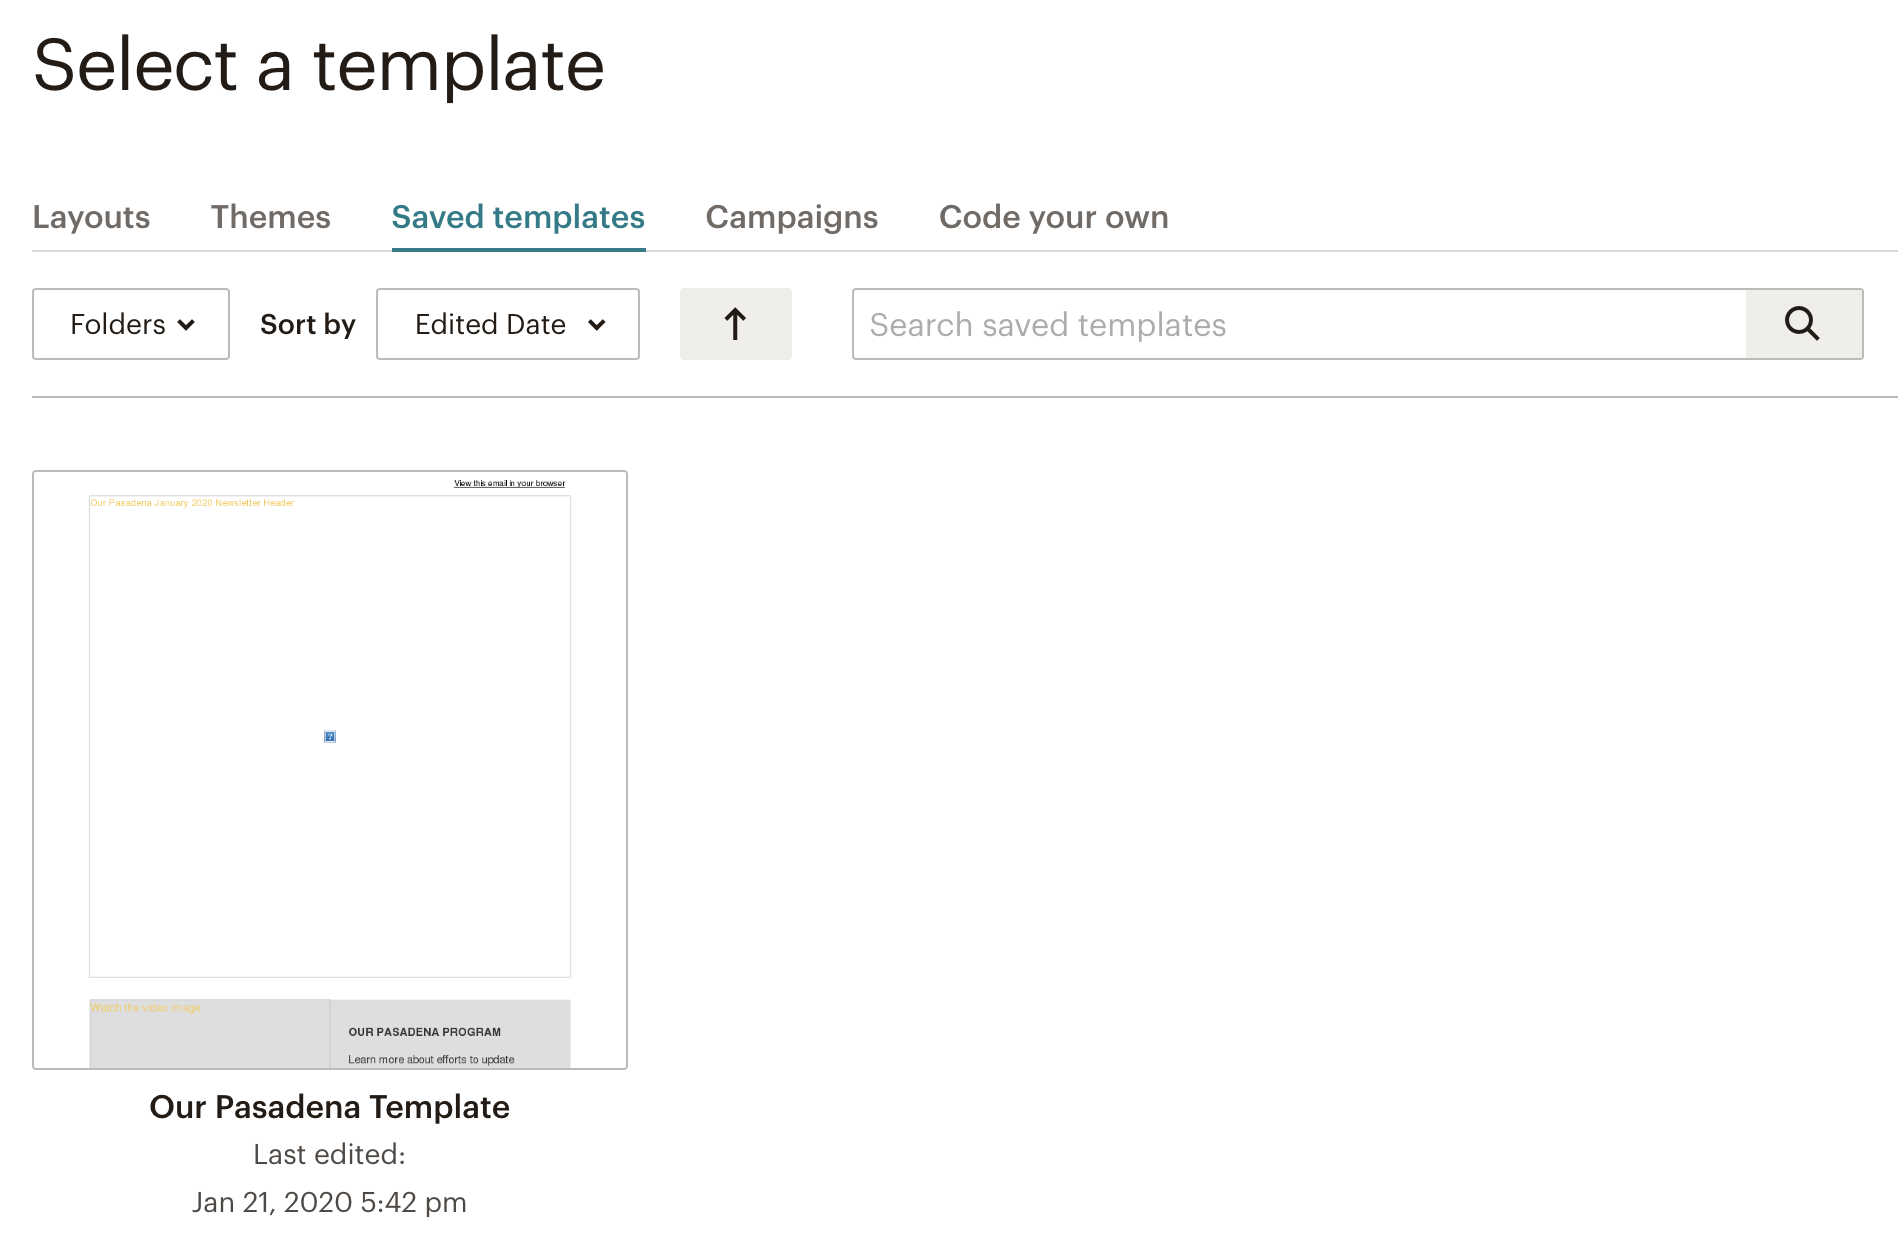Viewport: 1898px width, 1236px height.
Task: Open the Themes tab
Action: tap(270, 217)
